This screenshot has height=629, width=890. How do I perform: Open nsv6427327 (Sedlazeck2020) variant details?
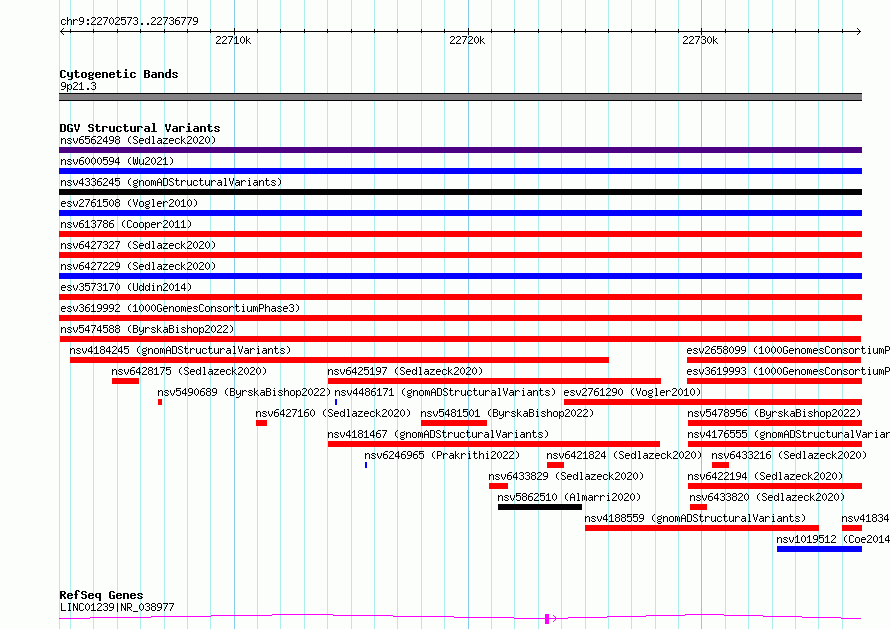[138, 245]
